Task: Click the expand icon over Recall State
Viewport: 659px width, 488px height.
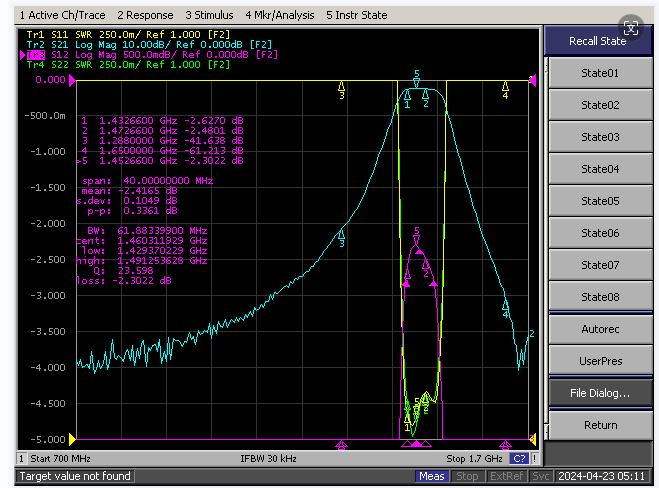Action: coord(631,28)
